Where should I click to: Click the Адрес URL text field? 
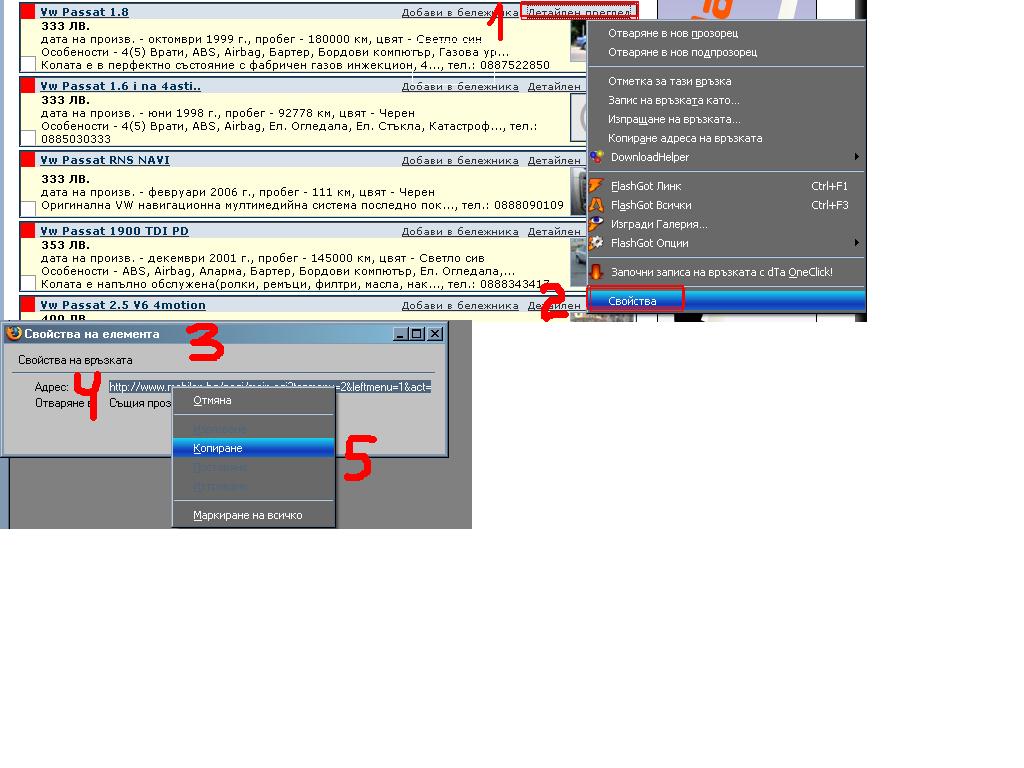(x=270, y=387)
